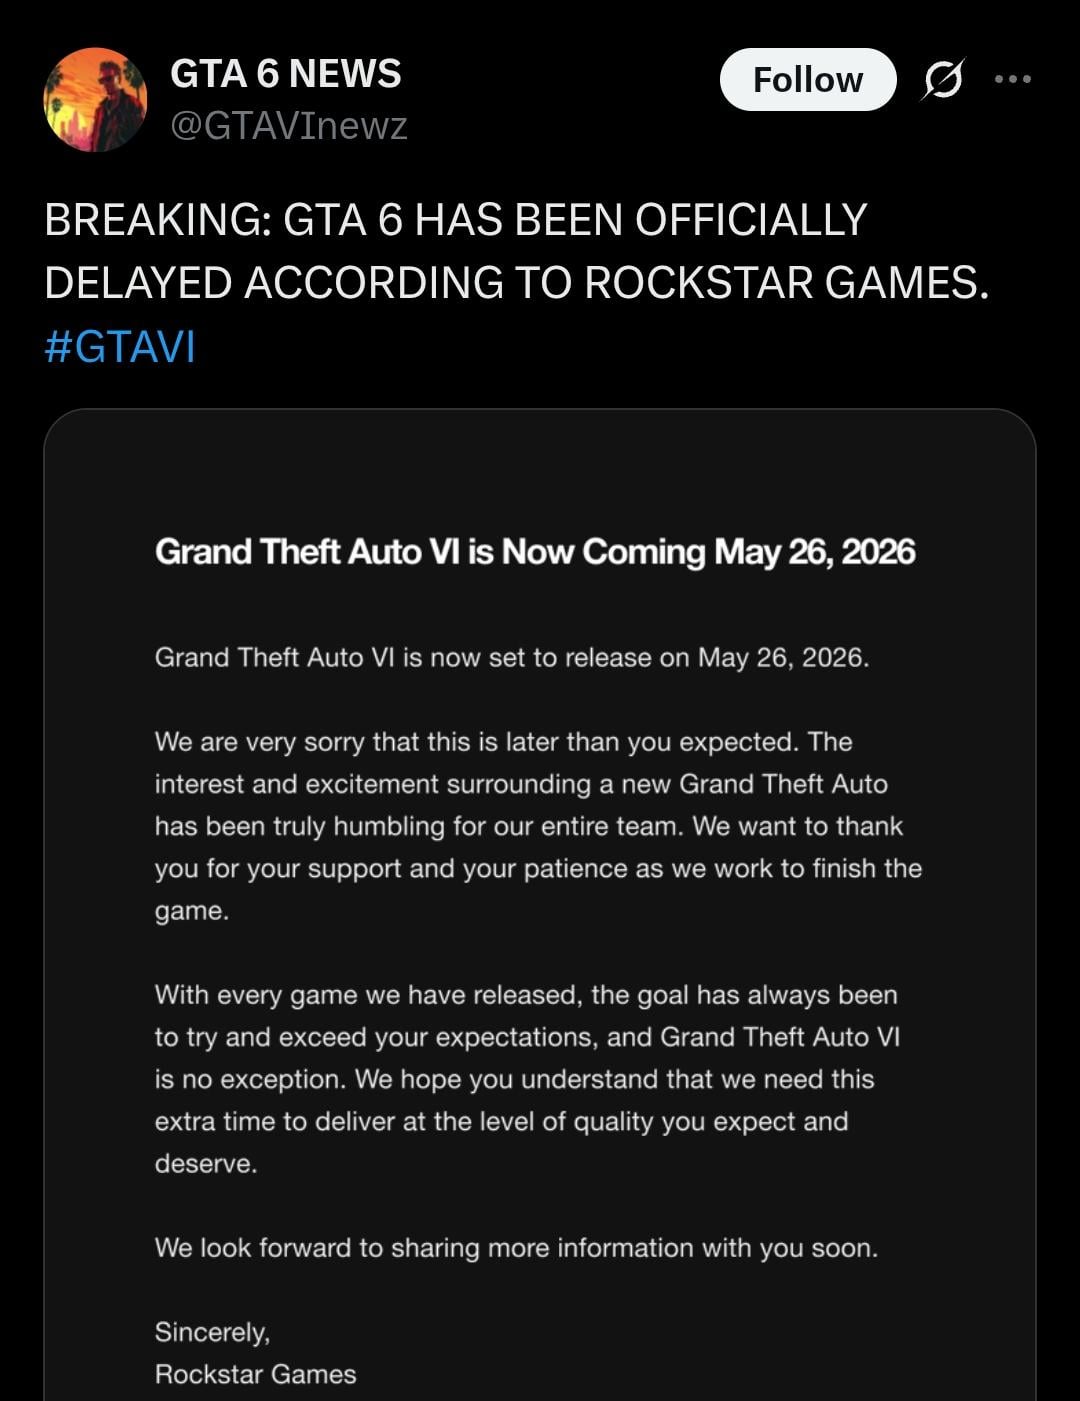Follow the GTA 6 NEWS account
This screenshot has width=1080, height=1401.
(x=808, y=79)
